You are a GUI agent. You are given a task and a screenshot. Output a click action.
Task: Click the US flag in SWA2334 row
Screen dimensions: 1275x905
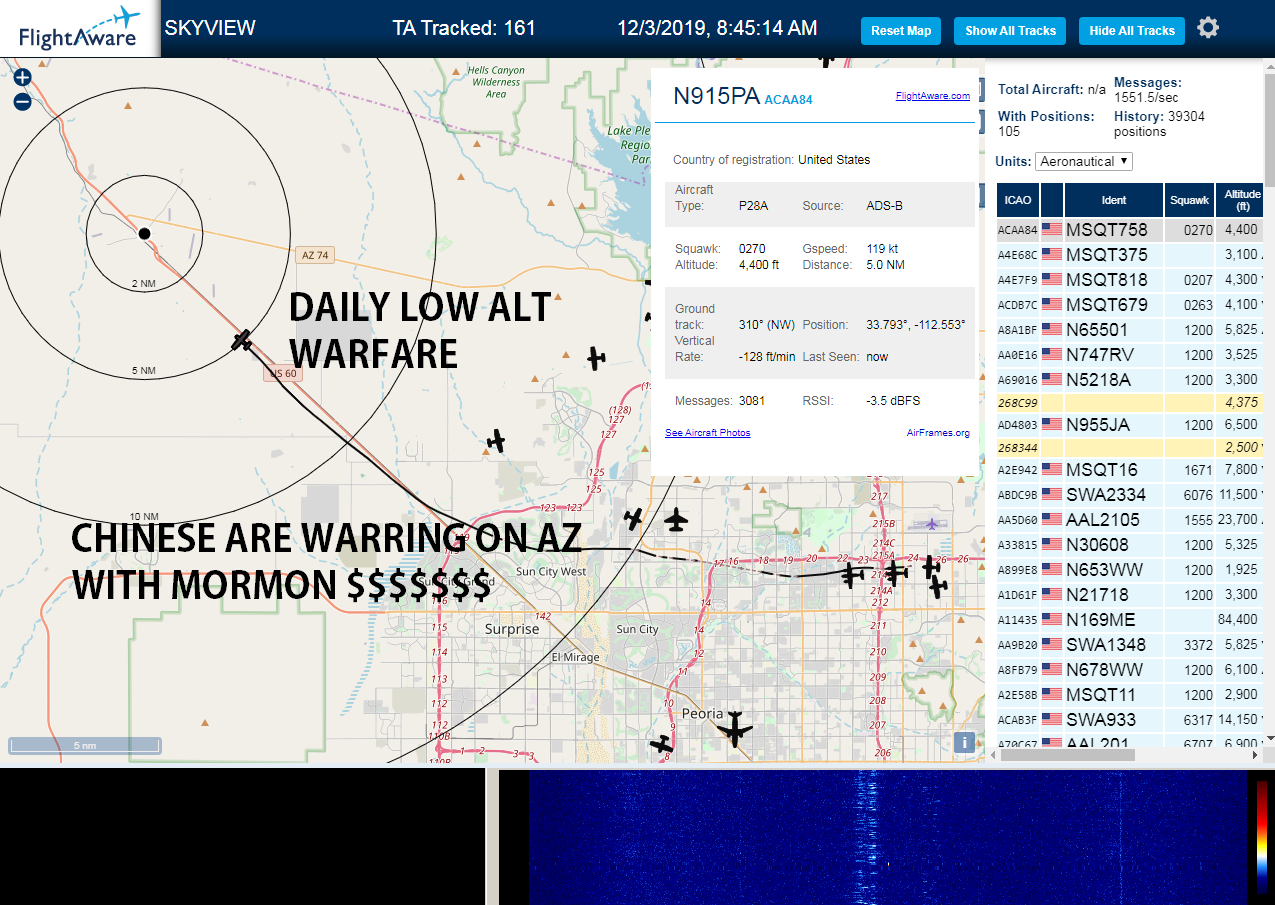coord(1052,494)
